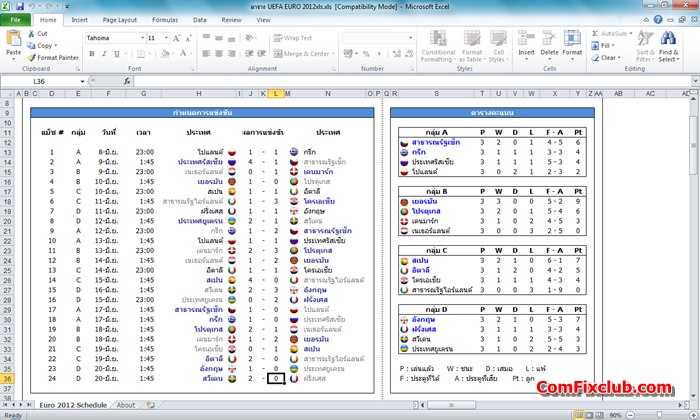Click the Font Color letter A icon

pyautogui.click(x=183, y=54)
